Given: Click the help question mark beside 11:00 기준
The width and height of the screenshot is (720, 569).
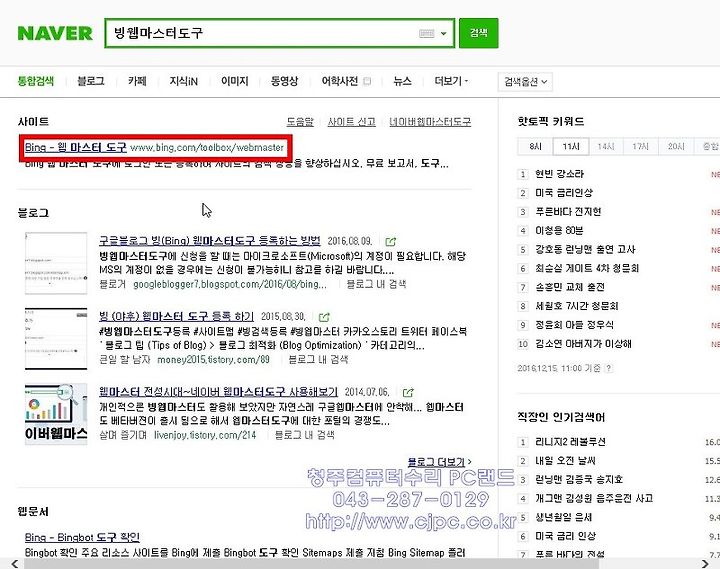Looking at the screenshot, I should click(x=609, y=368).
